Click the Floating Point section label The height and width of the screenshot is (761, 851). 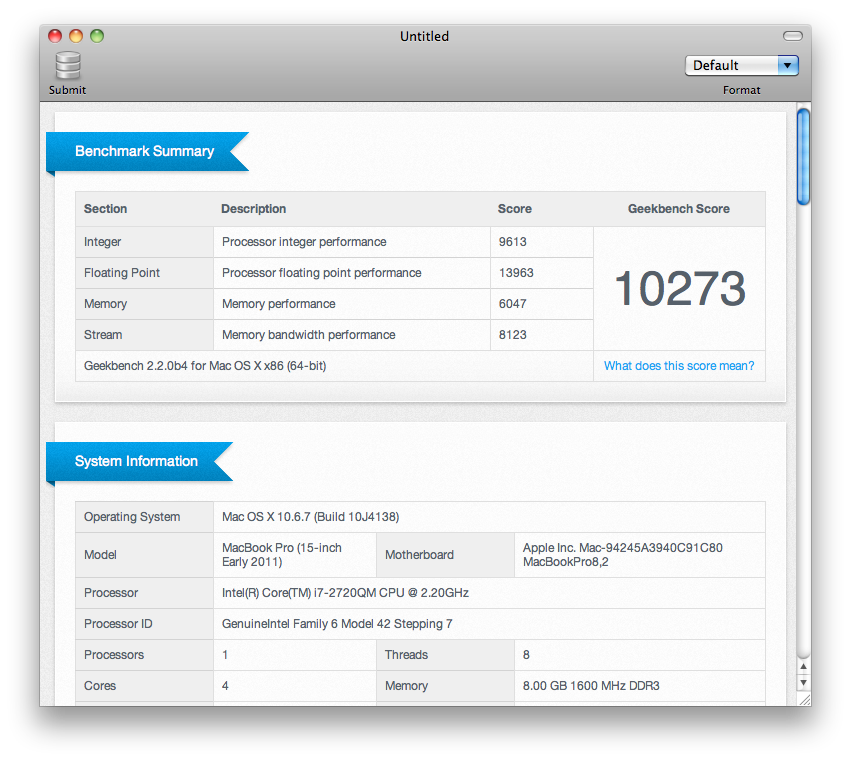point(122,273)
